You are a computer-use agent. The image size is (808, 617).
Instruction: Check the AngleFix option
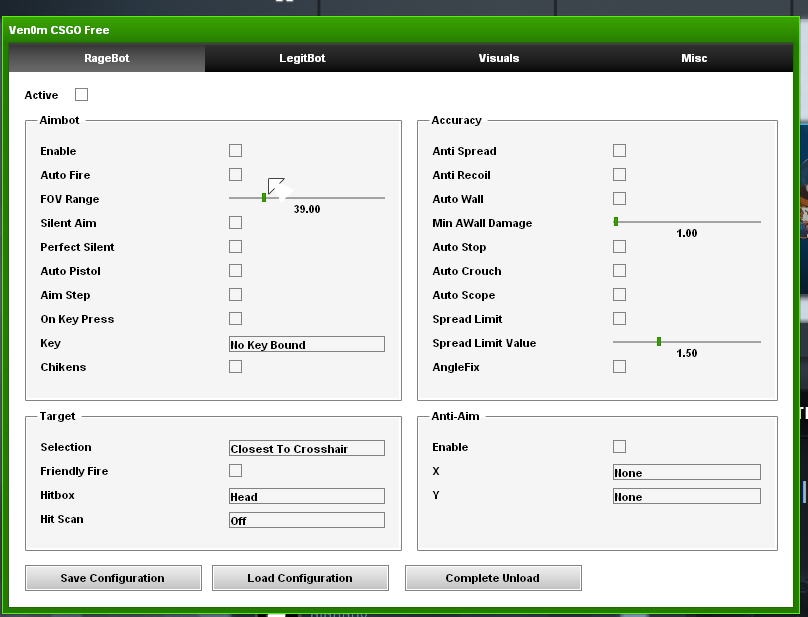pos(620,367)
